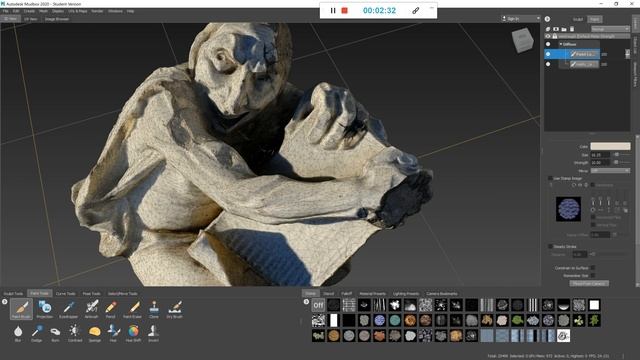Choose the Dry Brush tool

coord(175,309)
